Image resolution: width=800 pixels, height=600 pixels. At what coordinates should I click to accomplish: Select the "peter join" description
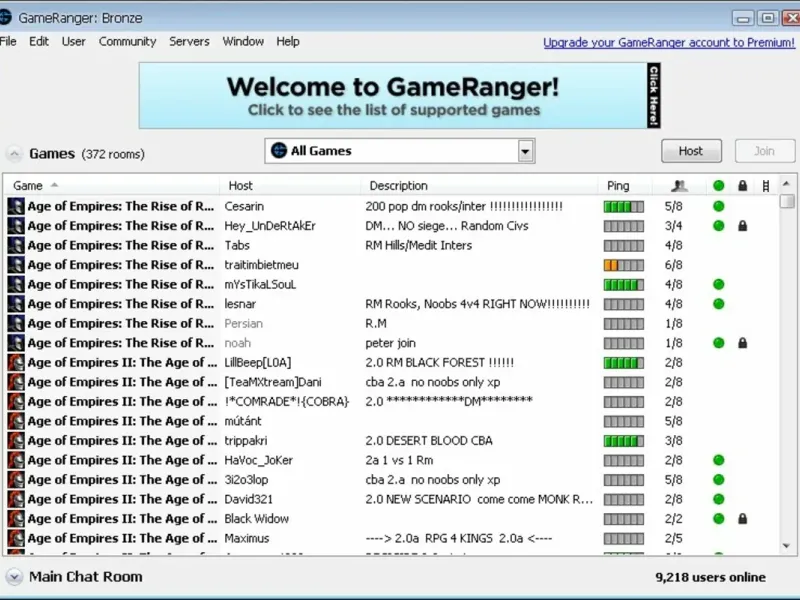tap(390, 343)
